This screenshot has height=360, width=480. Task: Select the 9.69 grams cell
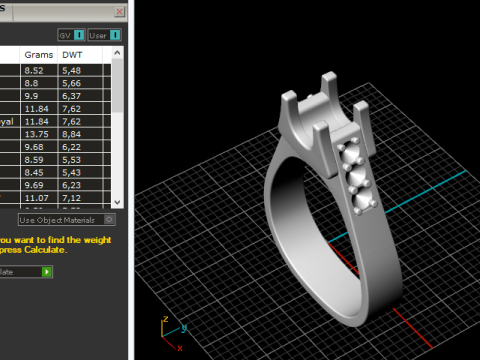39,185
